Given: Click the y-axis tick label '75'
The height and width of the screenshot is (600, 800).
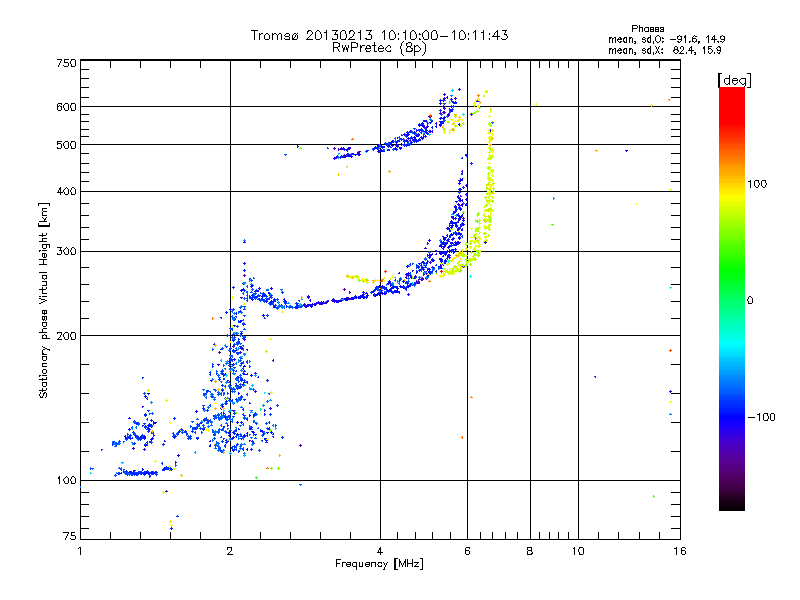Looking at the screenshot, I should (x=70, y=536).
